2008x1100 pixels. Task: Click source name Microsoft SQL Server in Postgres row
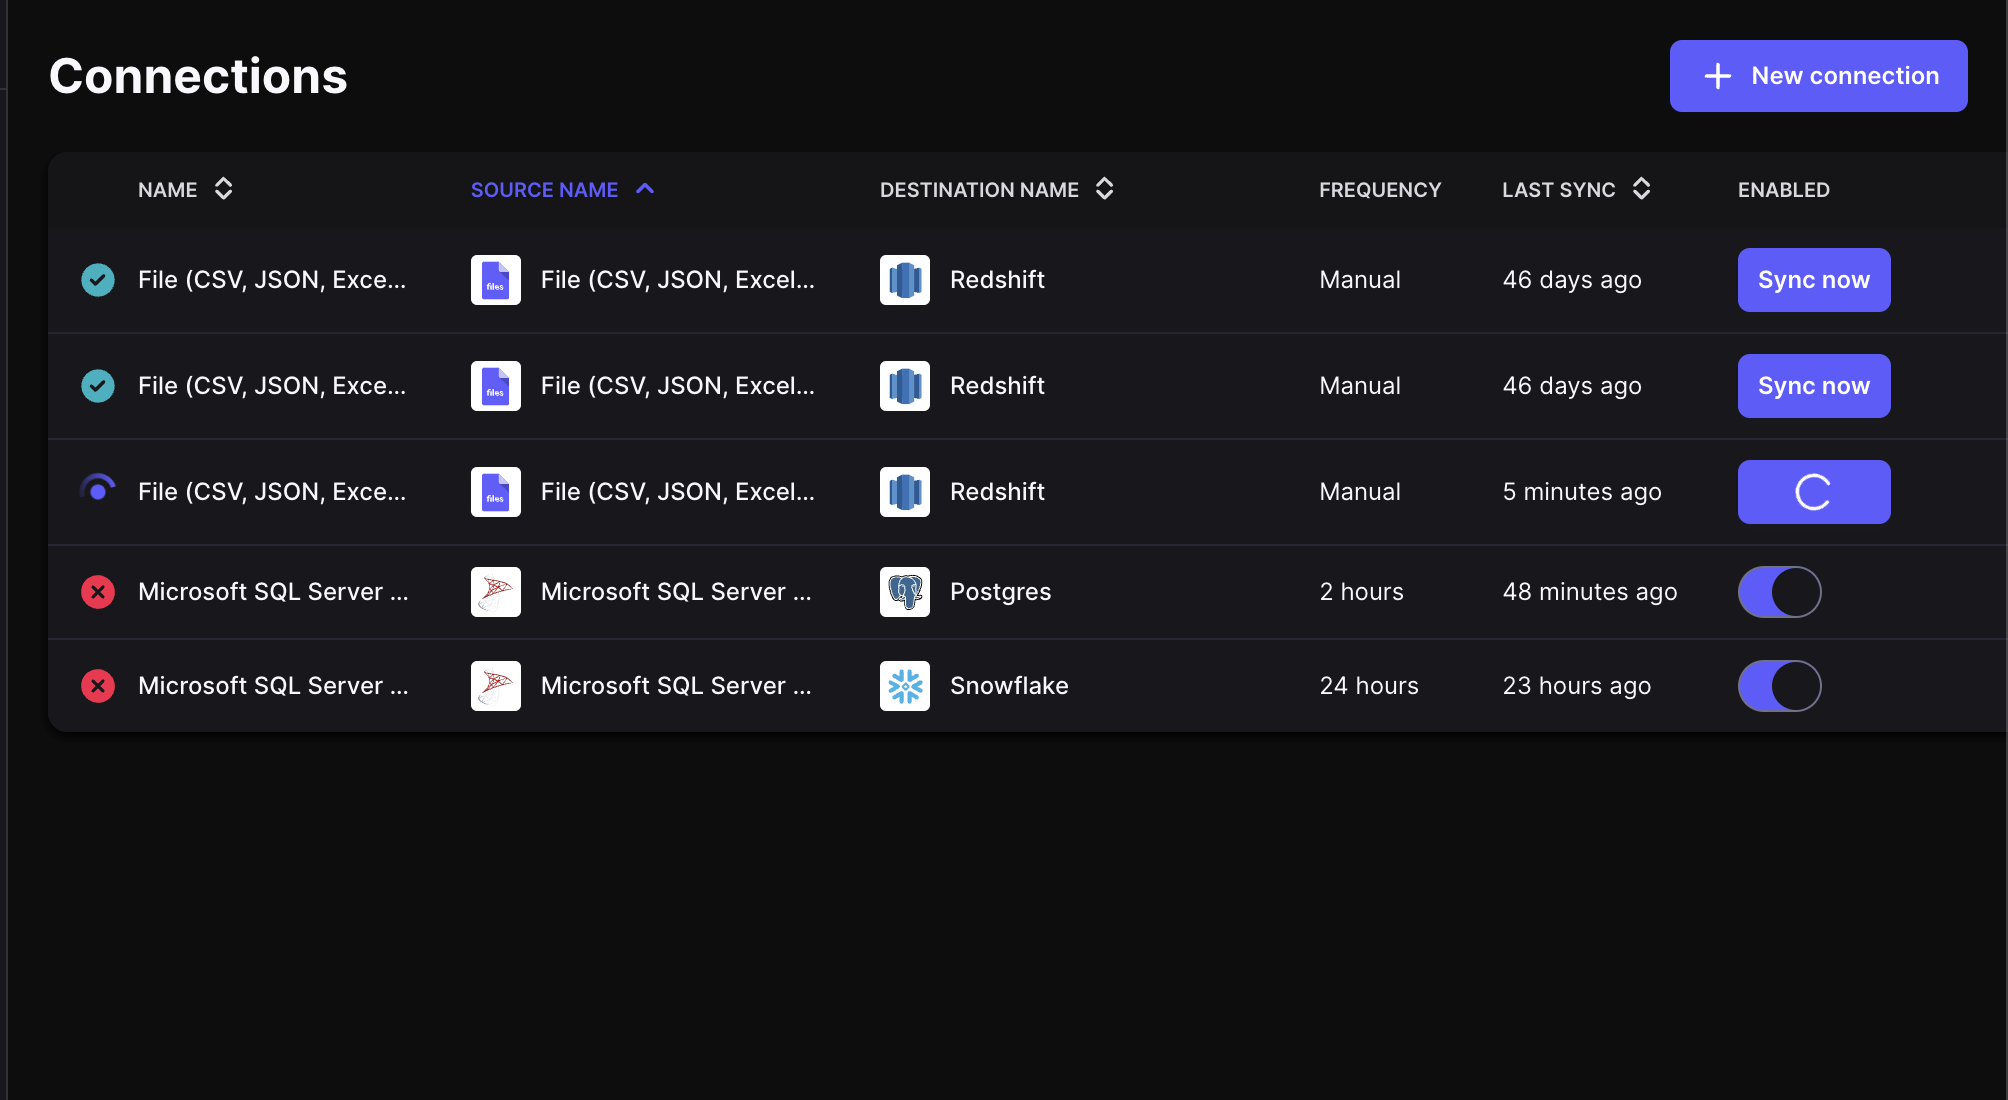(x=676, y=592)
